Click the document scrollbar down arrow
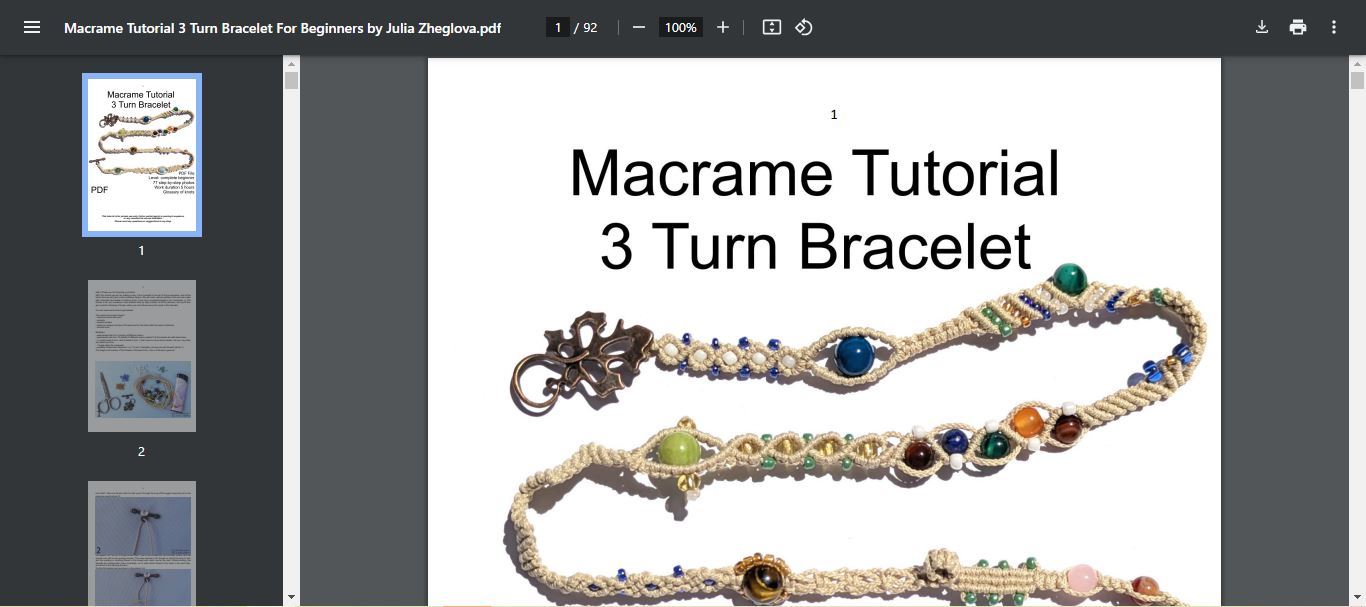 pos(1357,597)
